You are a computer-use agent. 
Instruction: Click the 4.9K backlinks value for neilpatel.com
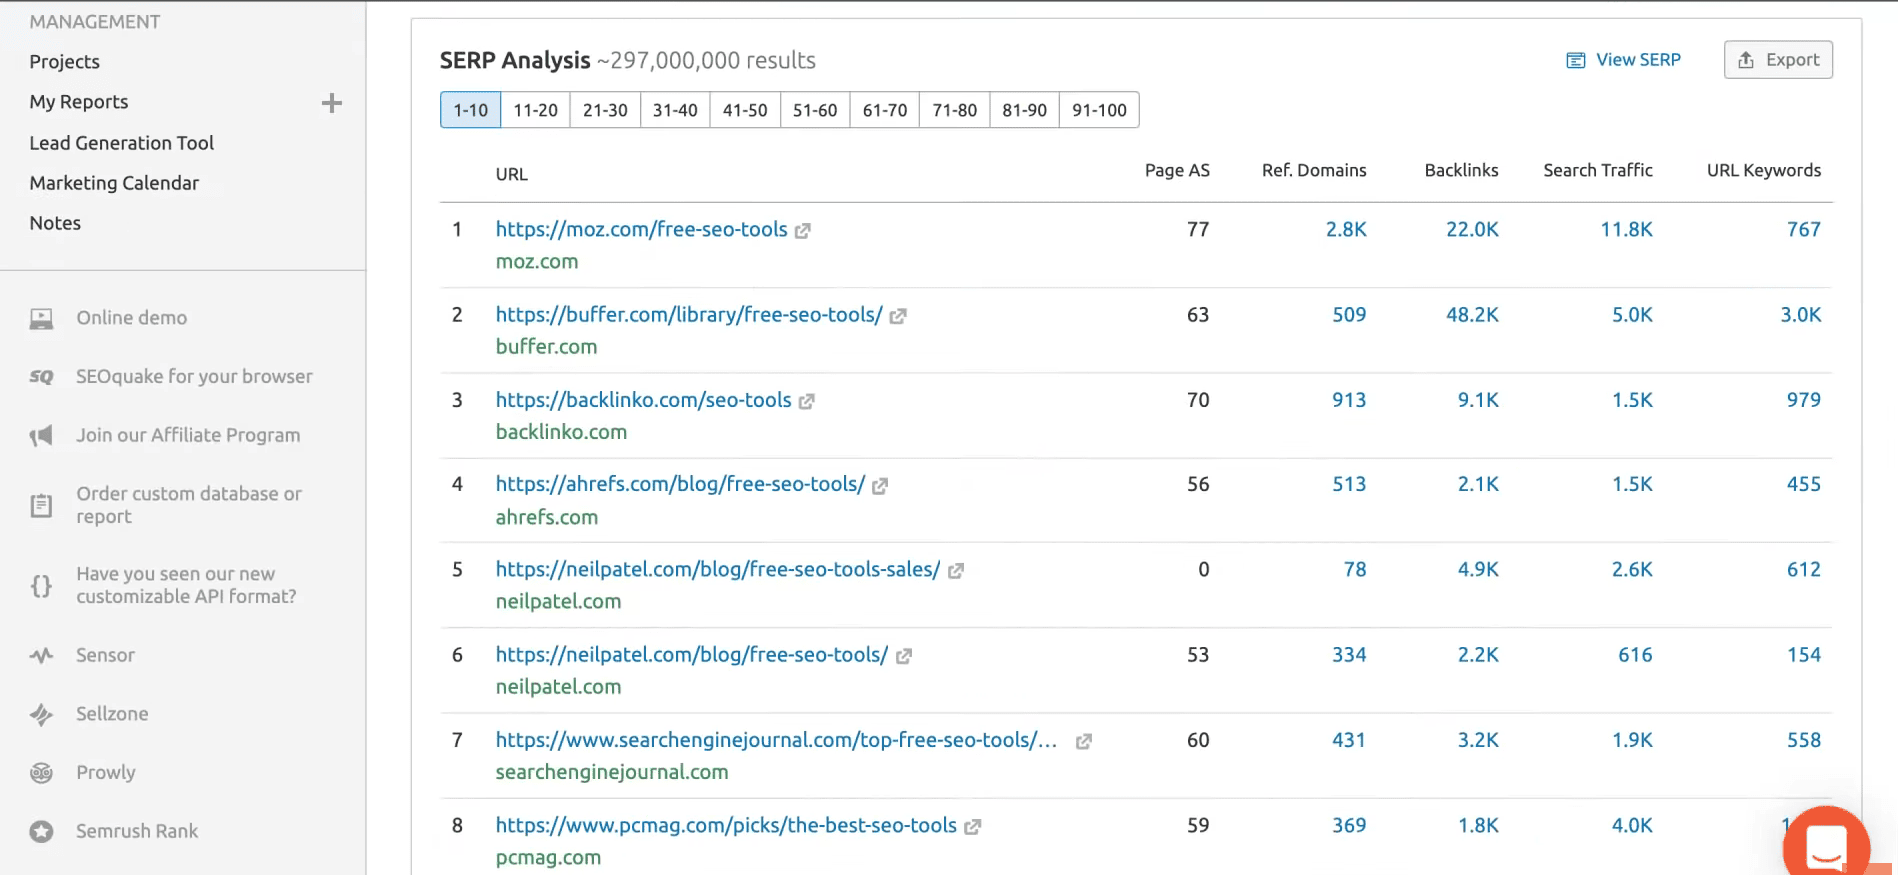click(1478, 569)
